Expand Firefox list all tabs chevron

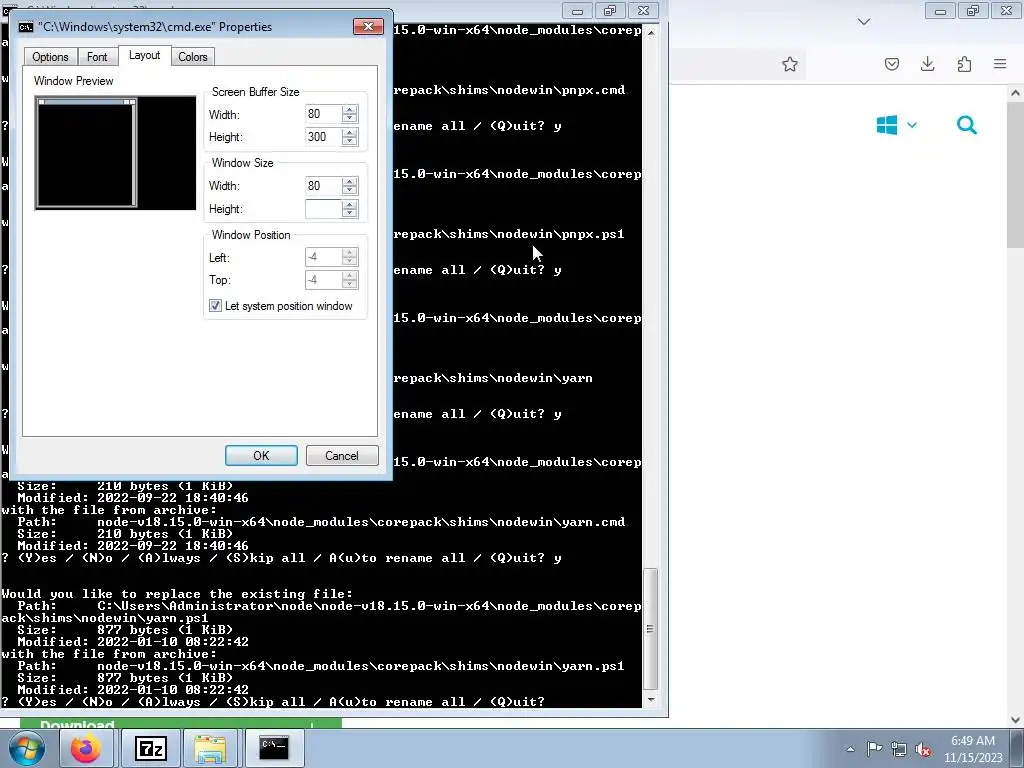tap(863, 22)
